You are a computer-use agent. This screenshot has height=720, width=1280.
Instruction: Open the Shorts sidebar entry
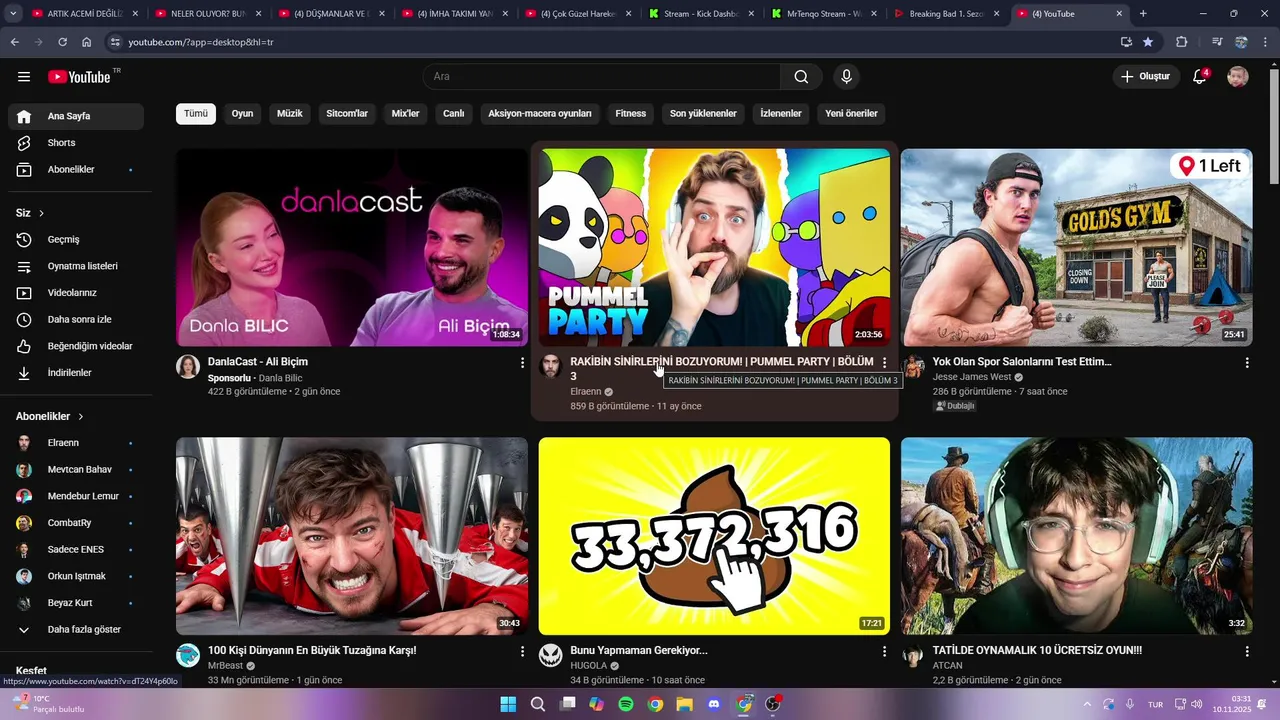tap(76, 143)
